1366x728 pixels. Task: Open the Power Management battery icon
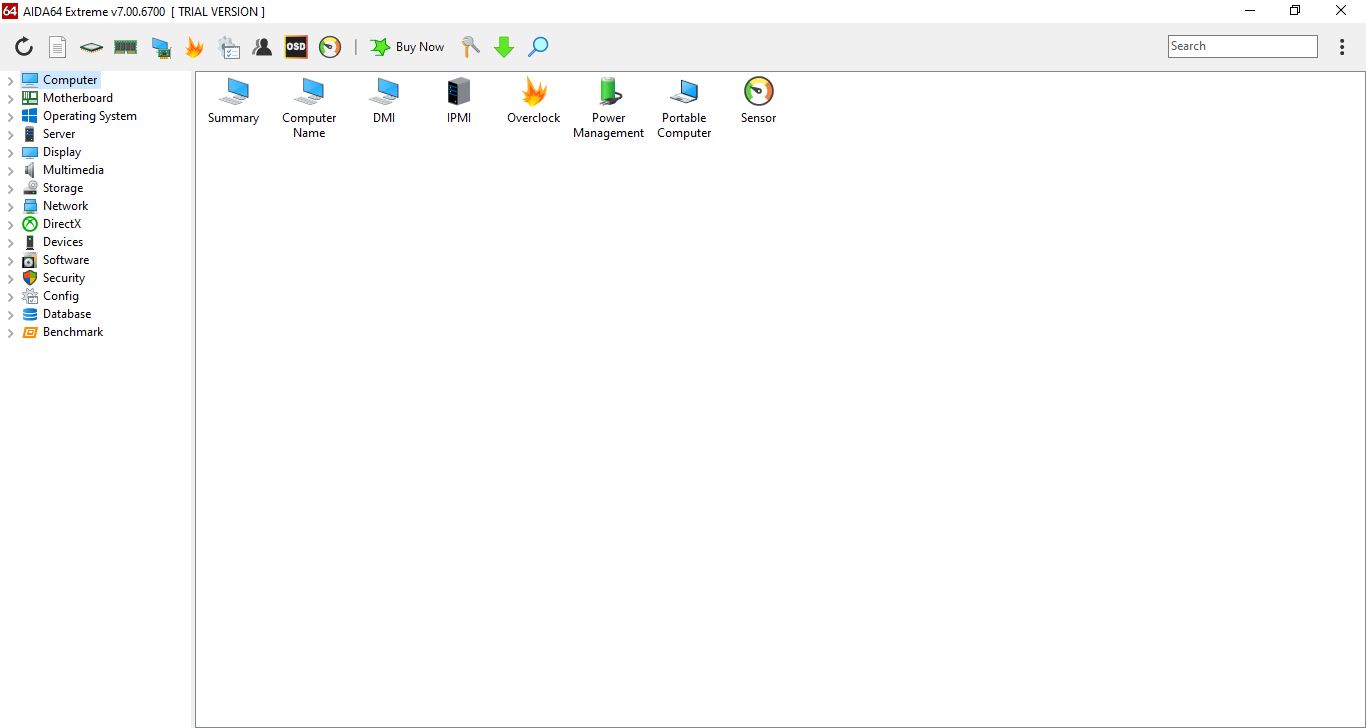point(608,109)
